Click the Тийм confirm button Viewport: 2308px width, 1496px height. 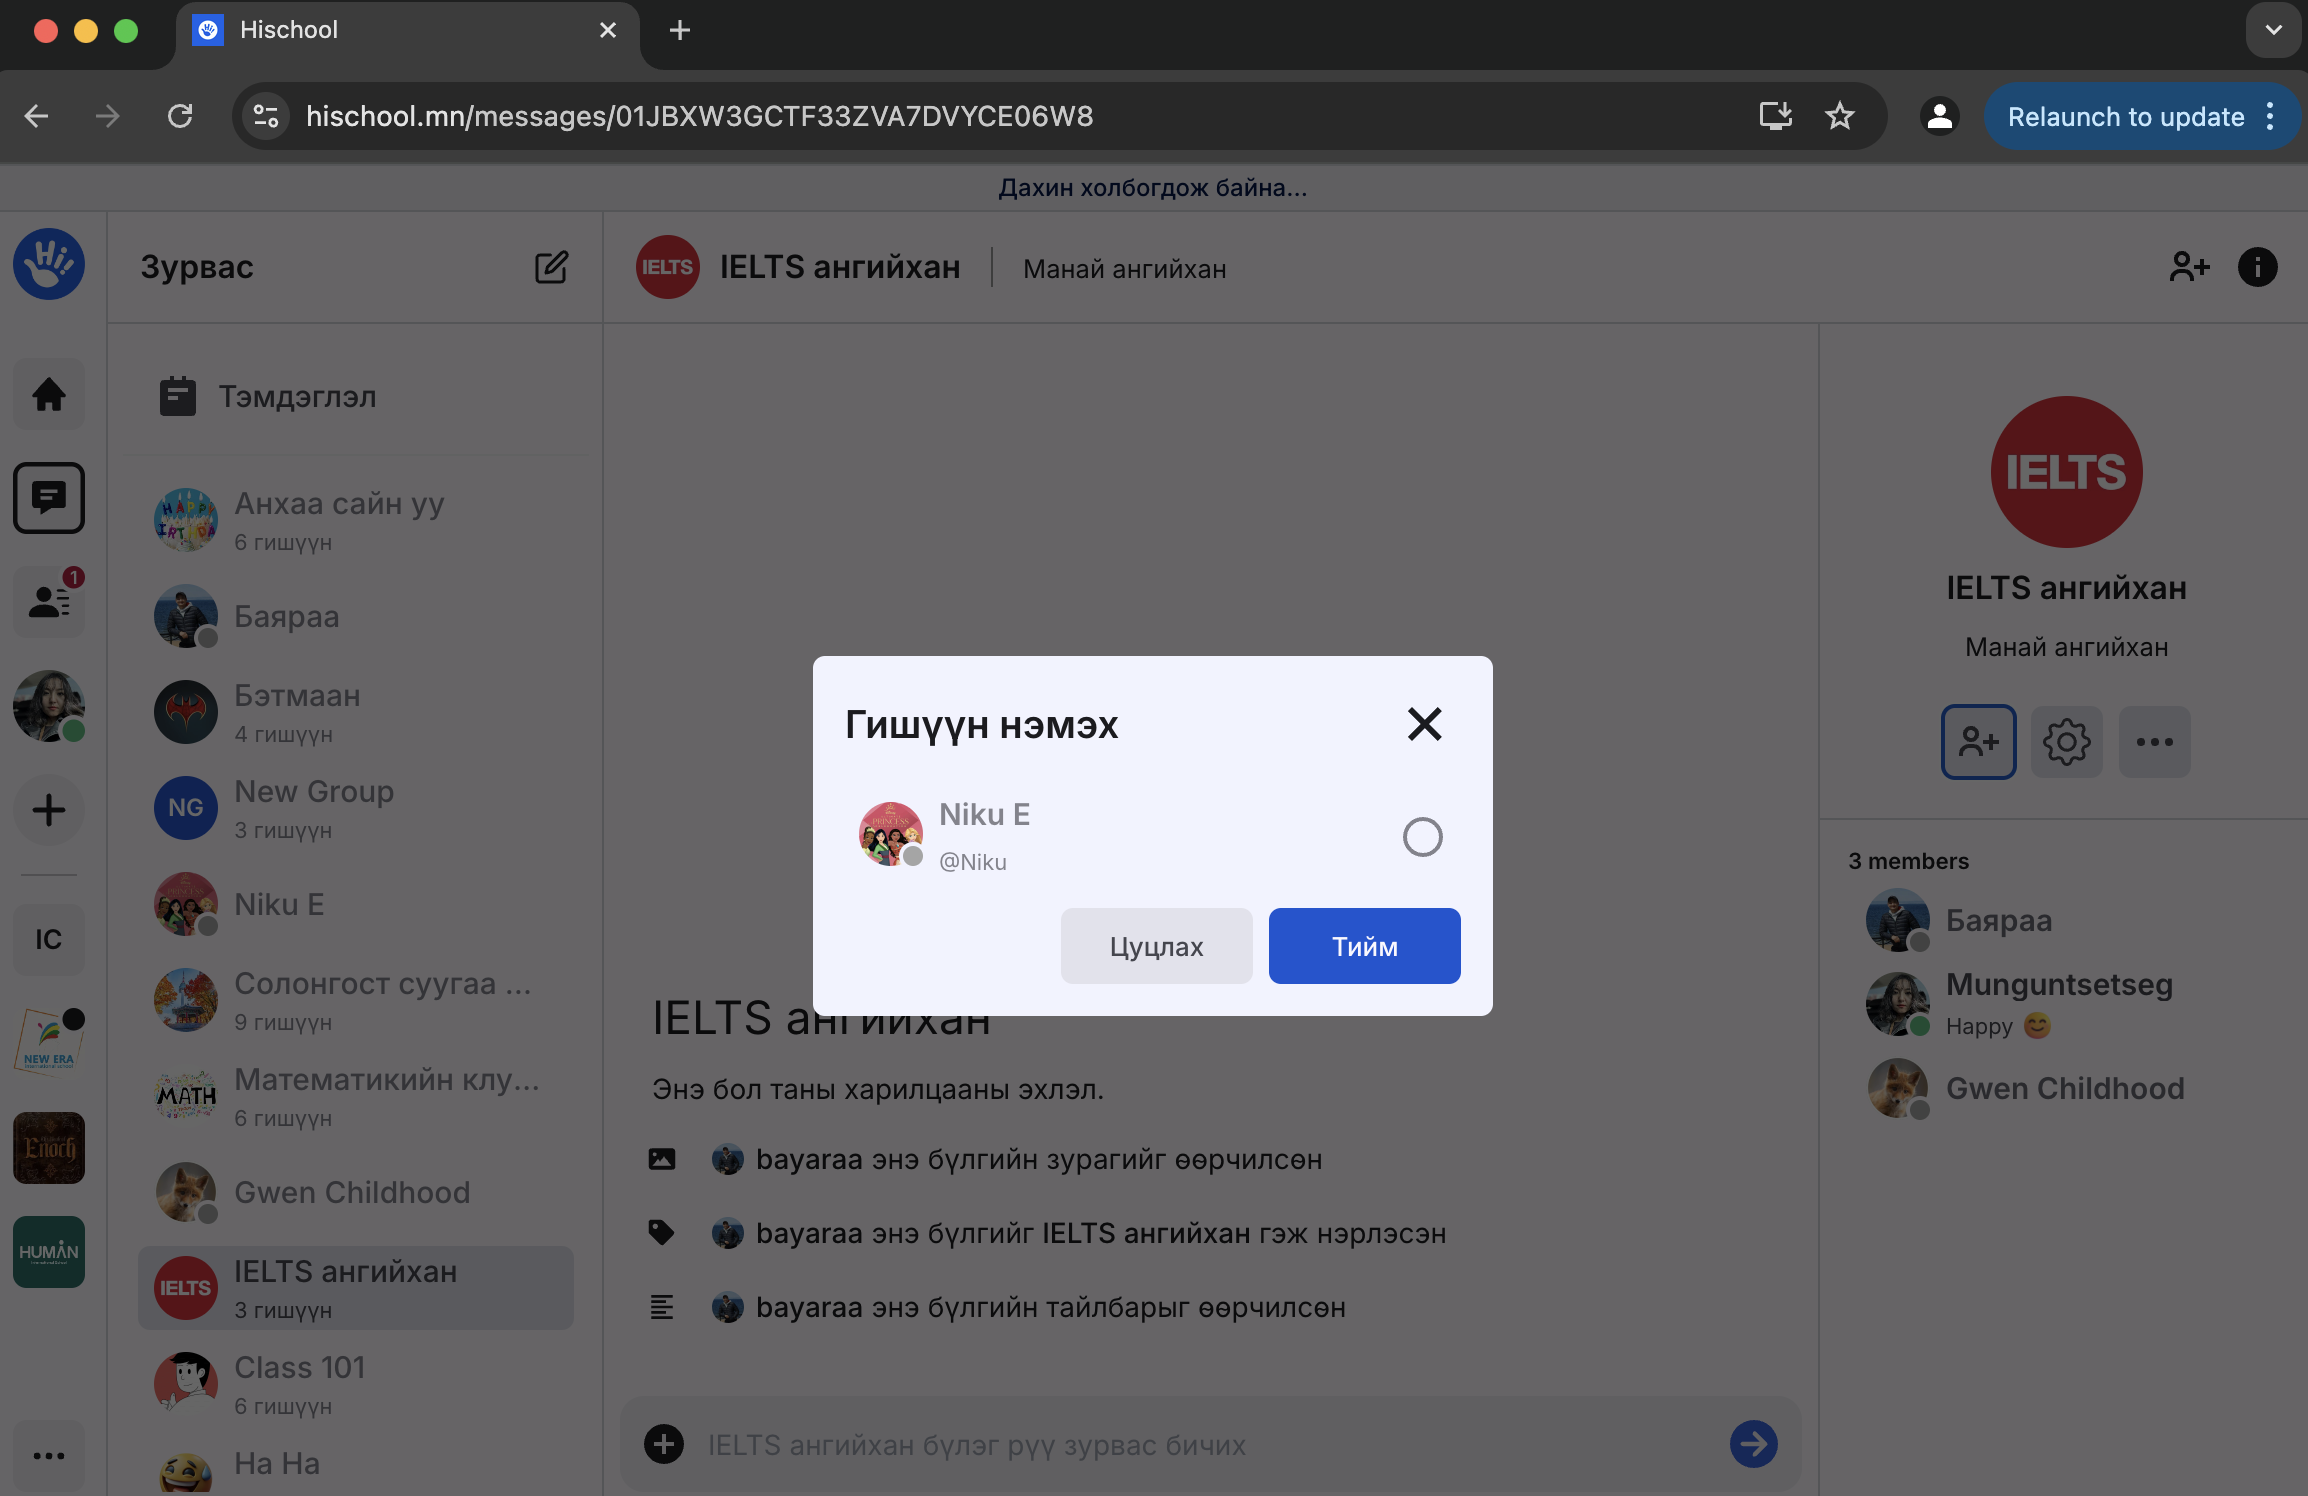[1364, 946]
